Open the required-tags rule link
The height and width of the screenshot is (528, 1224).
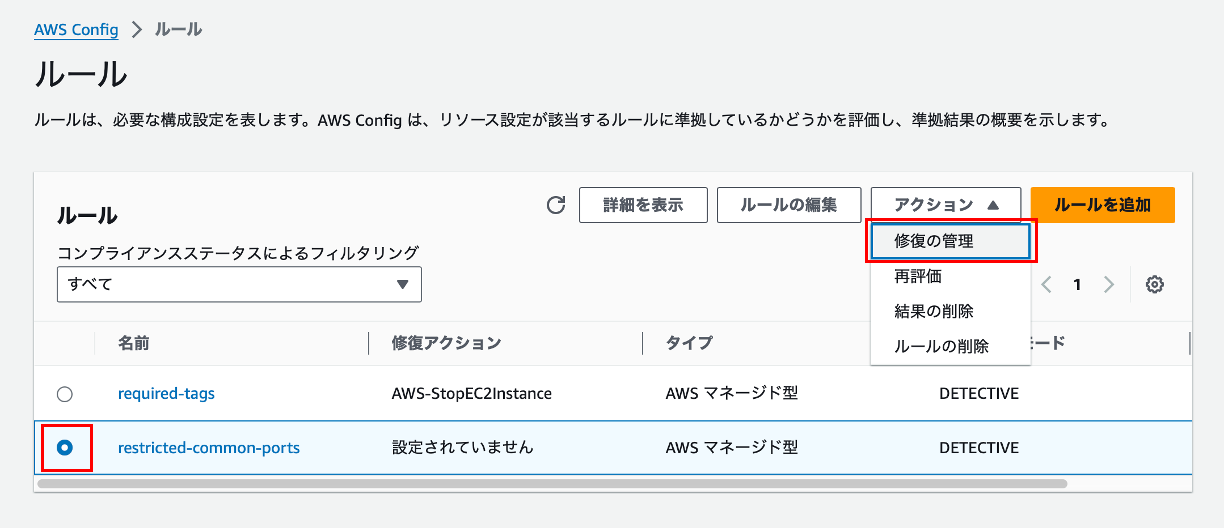click(x=166, y=394)
